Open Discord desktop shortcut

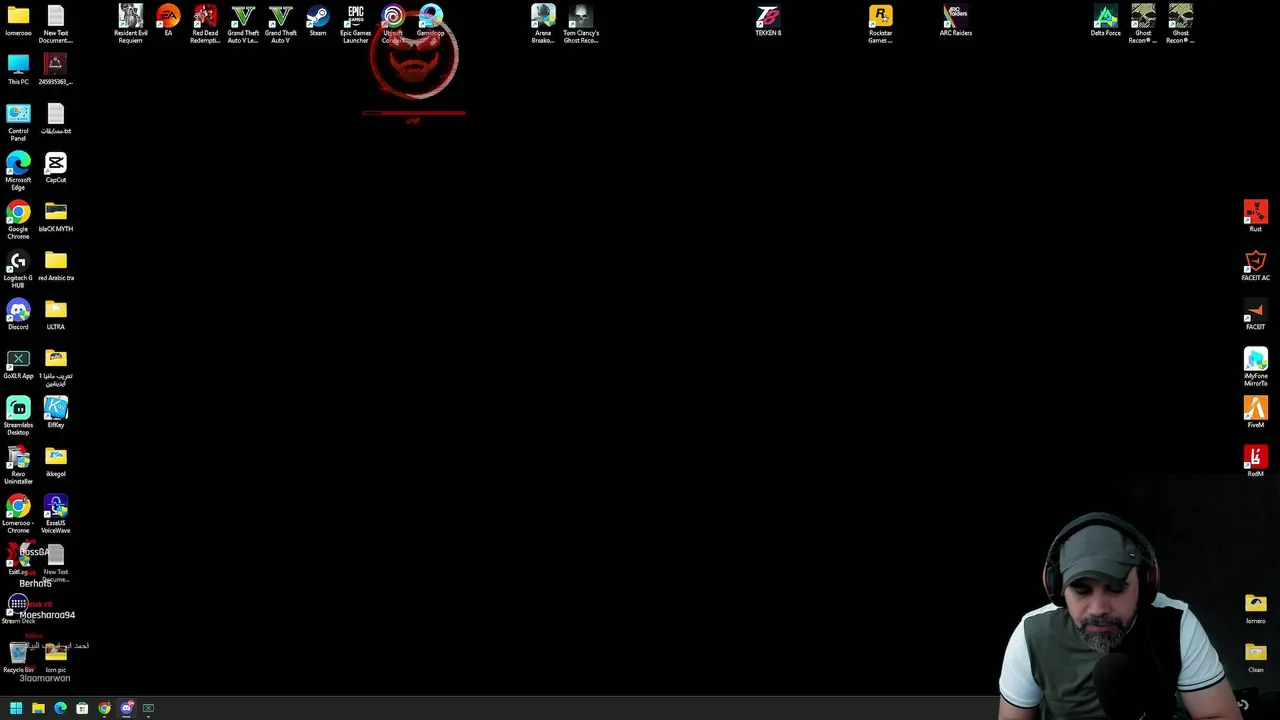18,315
